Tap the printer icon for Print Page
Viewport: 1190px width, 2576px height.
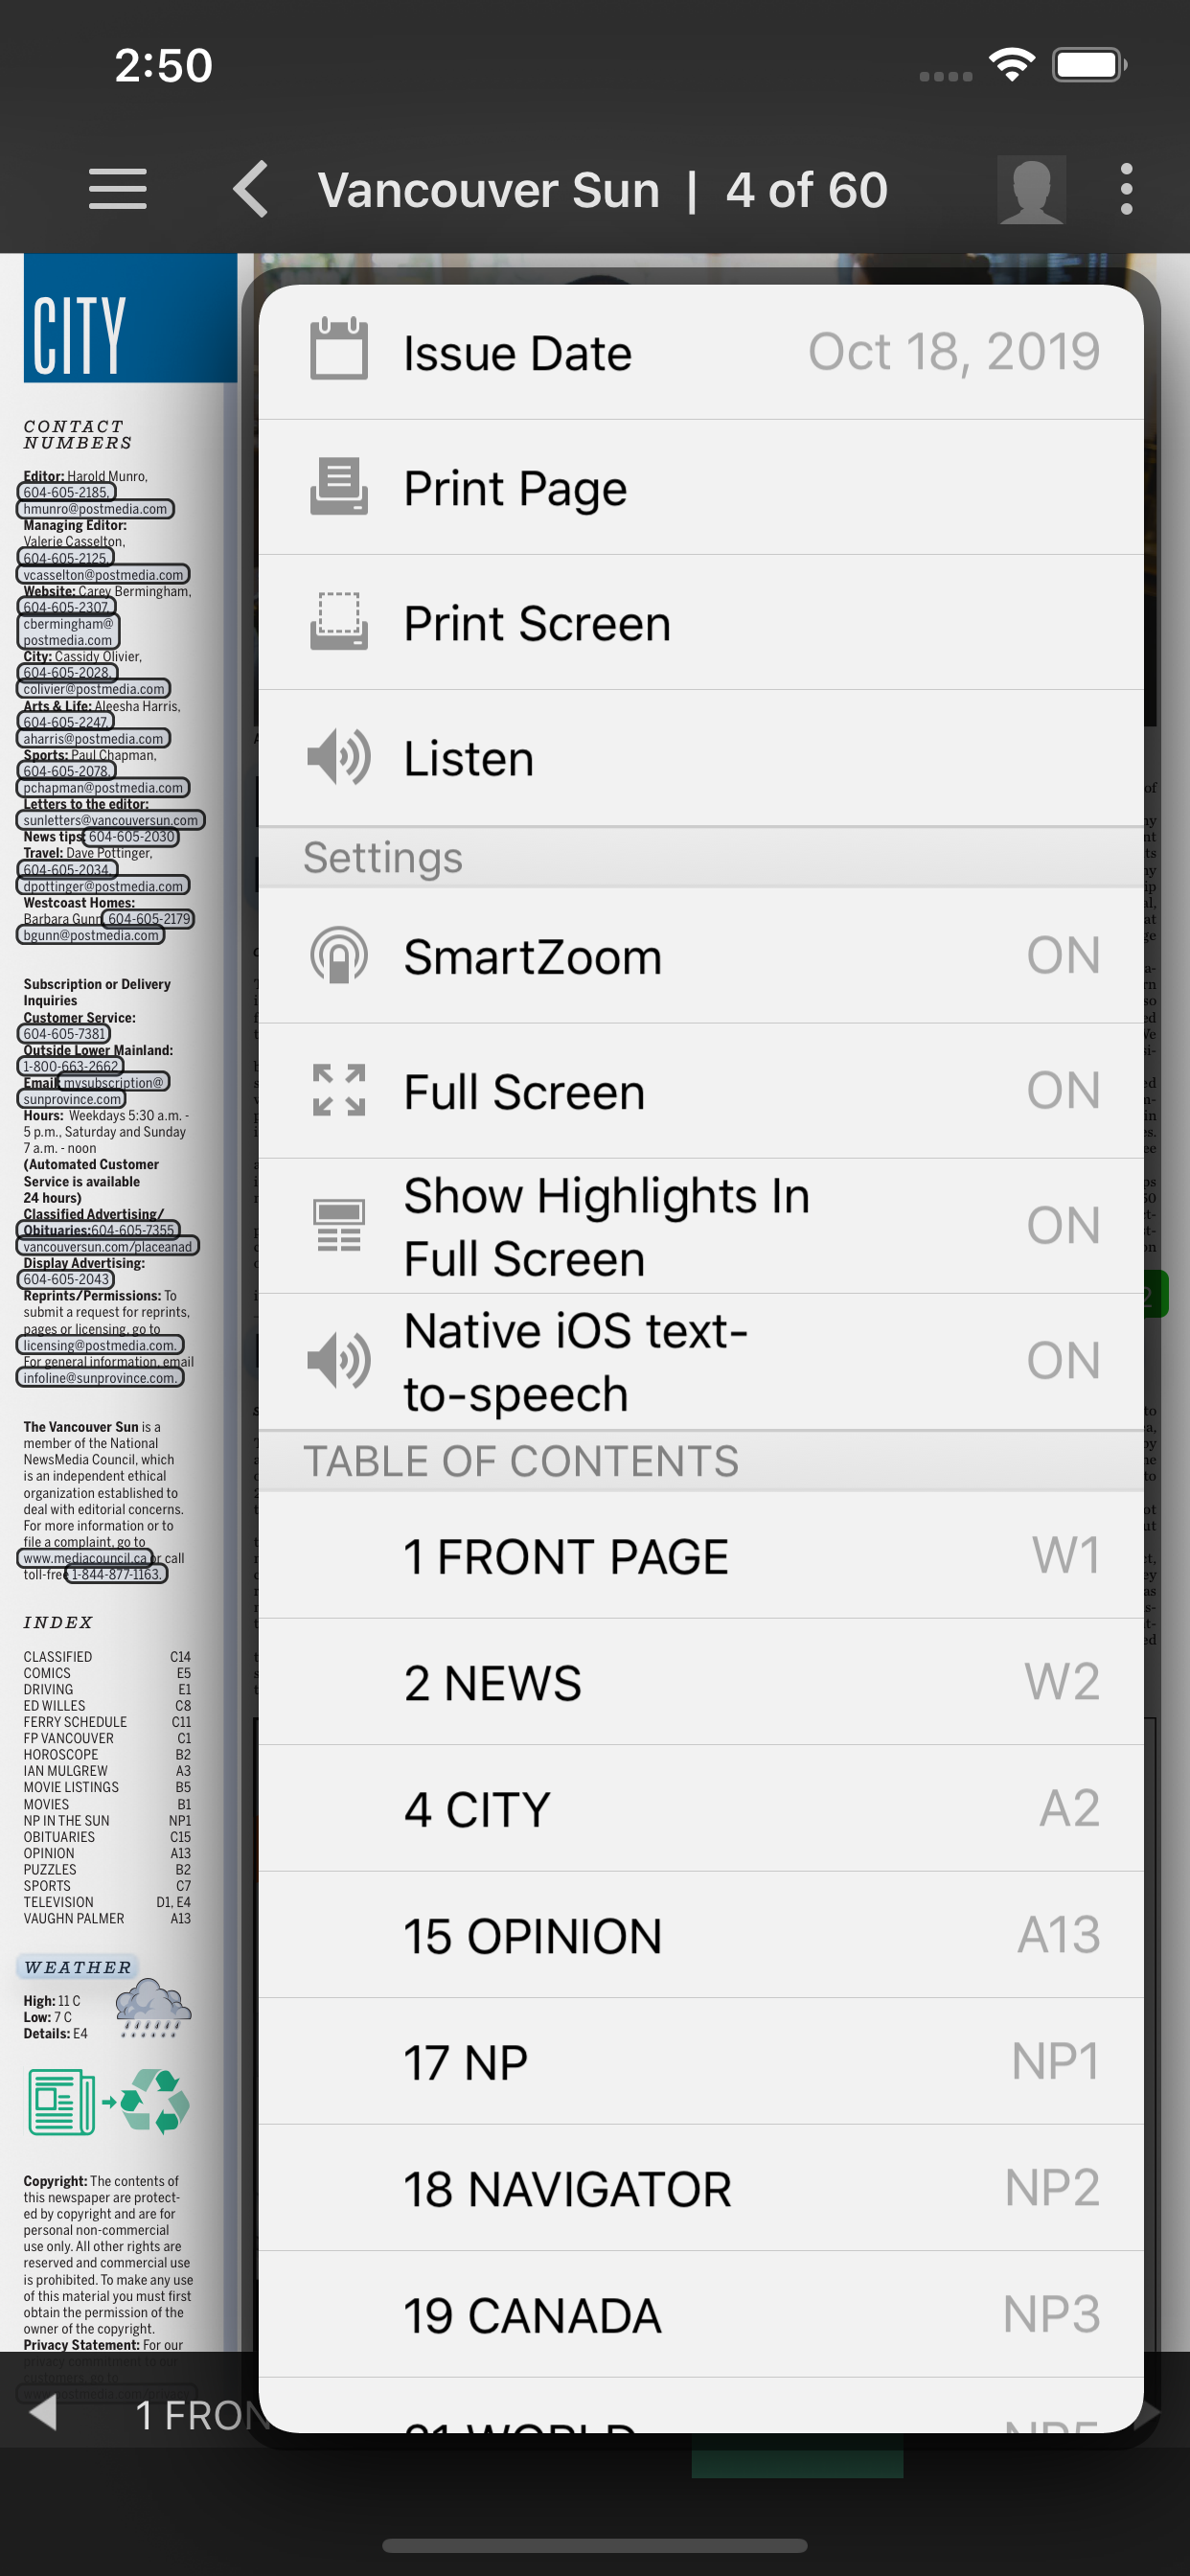pos(339,487)
